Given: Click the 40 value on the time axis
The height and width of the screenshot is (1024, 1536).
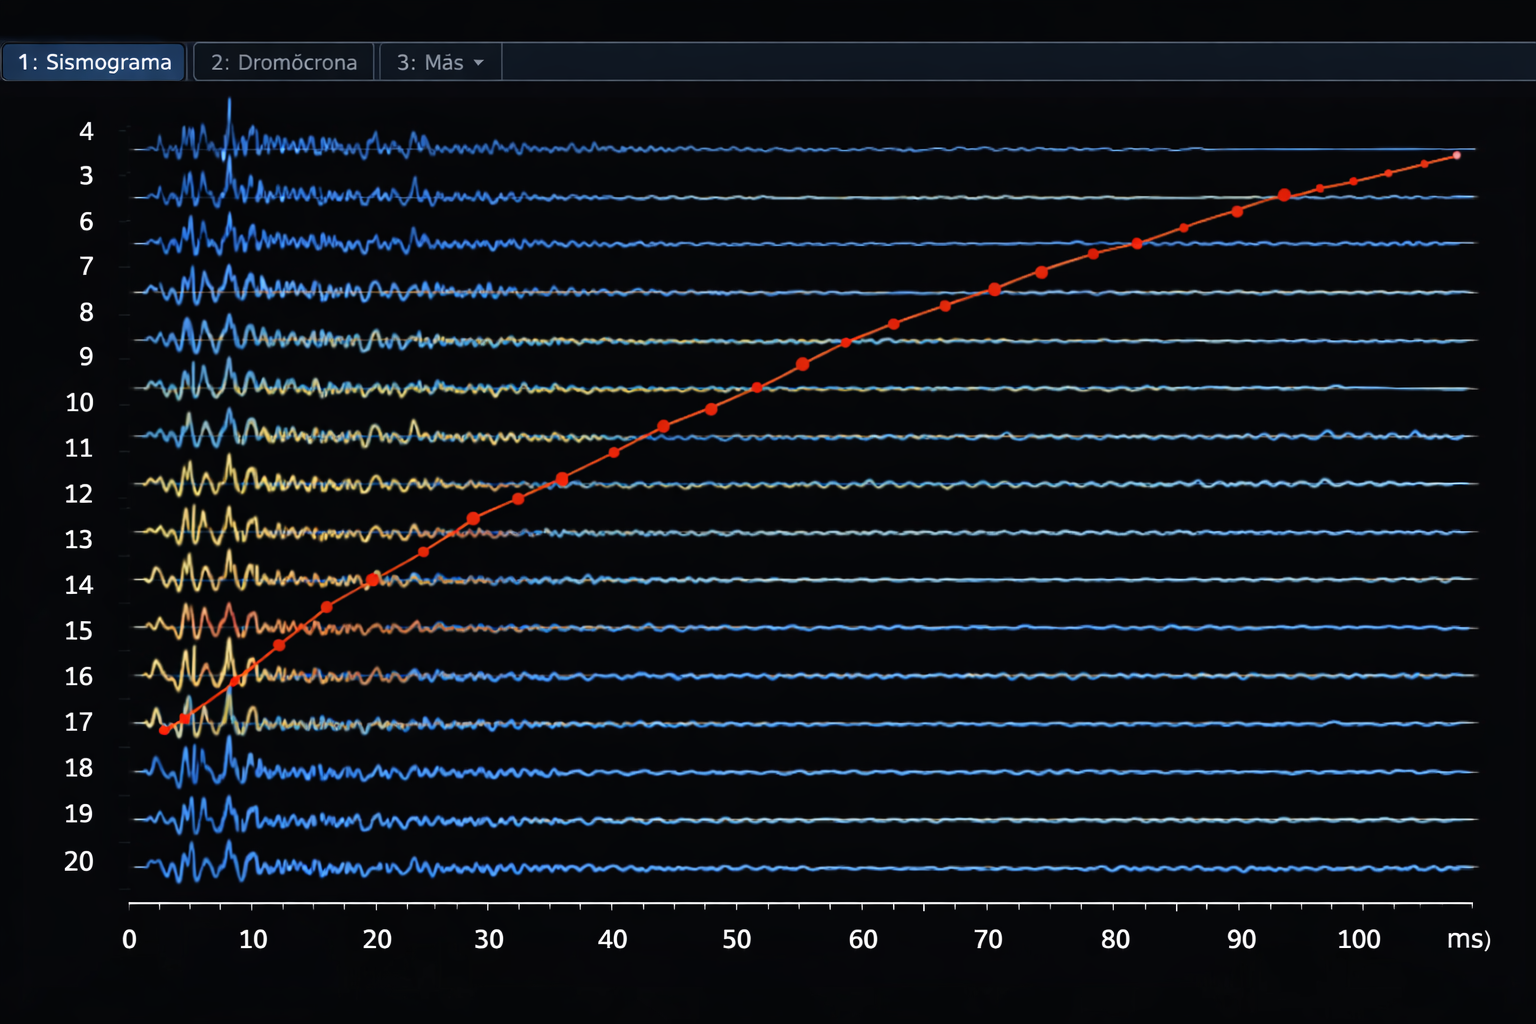Looking at the screenshot, I should tap(613, 940).
